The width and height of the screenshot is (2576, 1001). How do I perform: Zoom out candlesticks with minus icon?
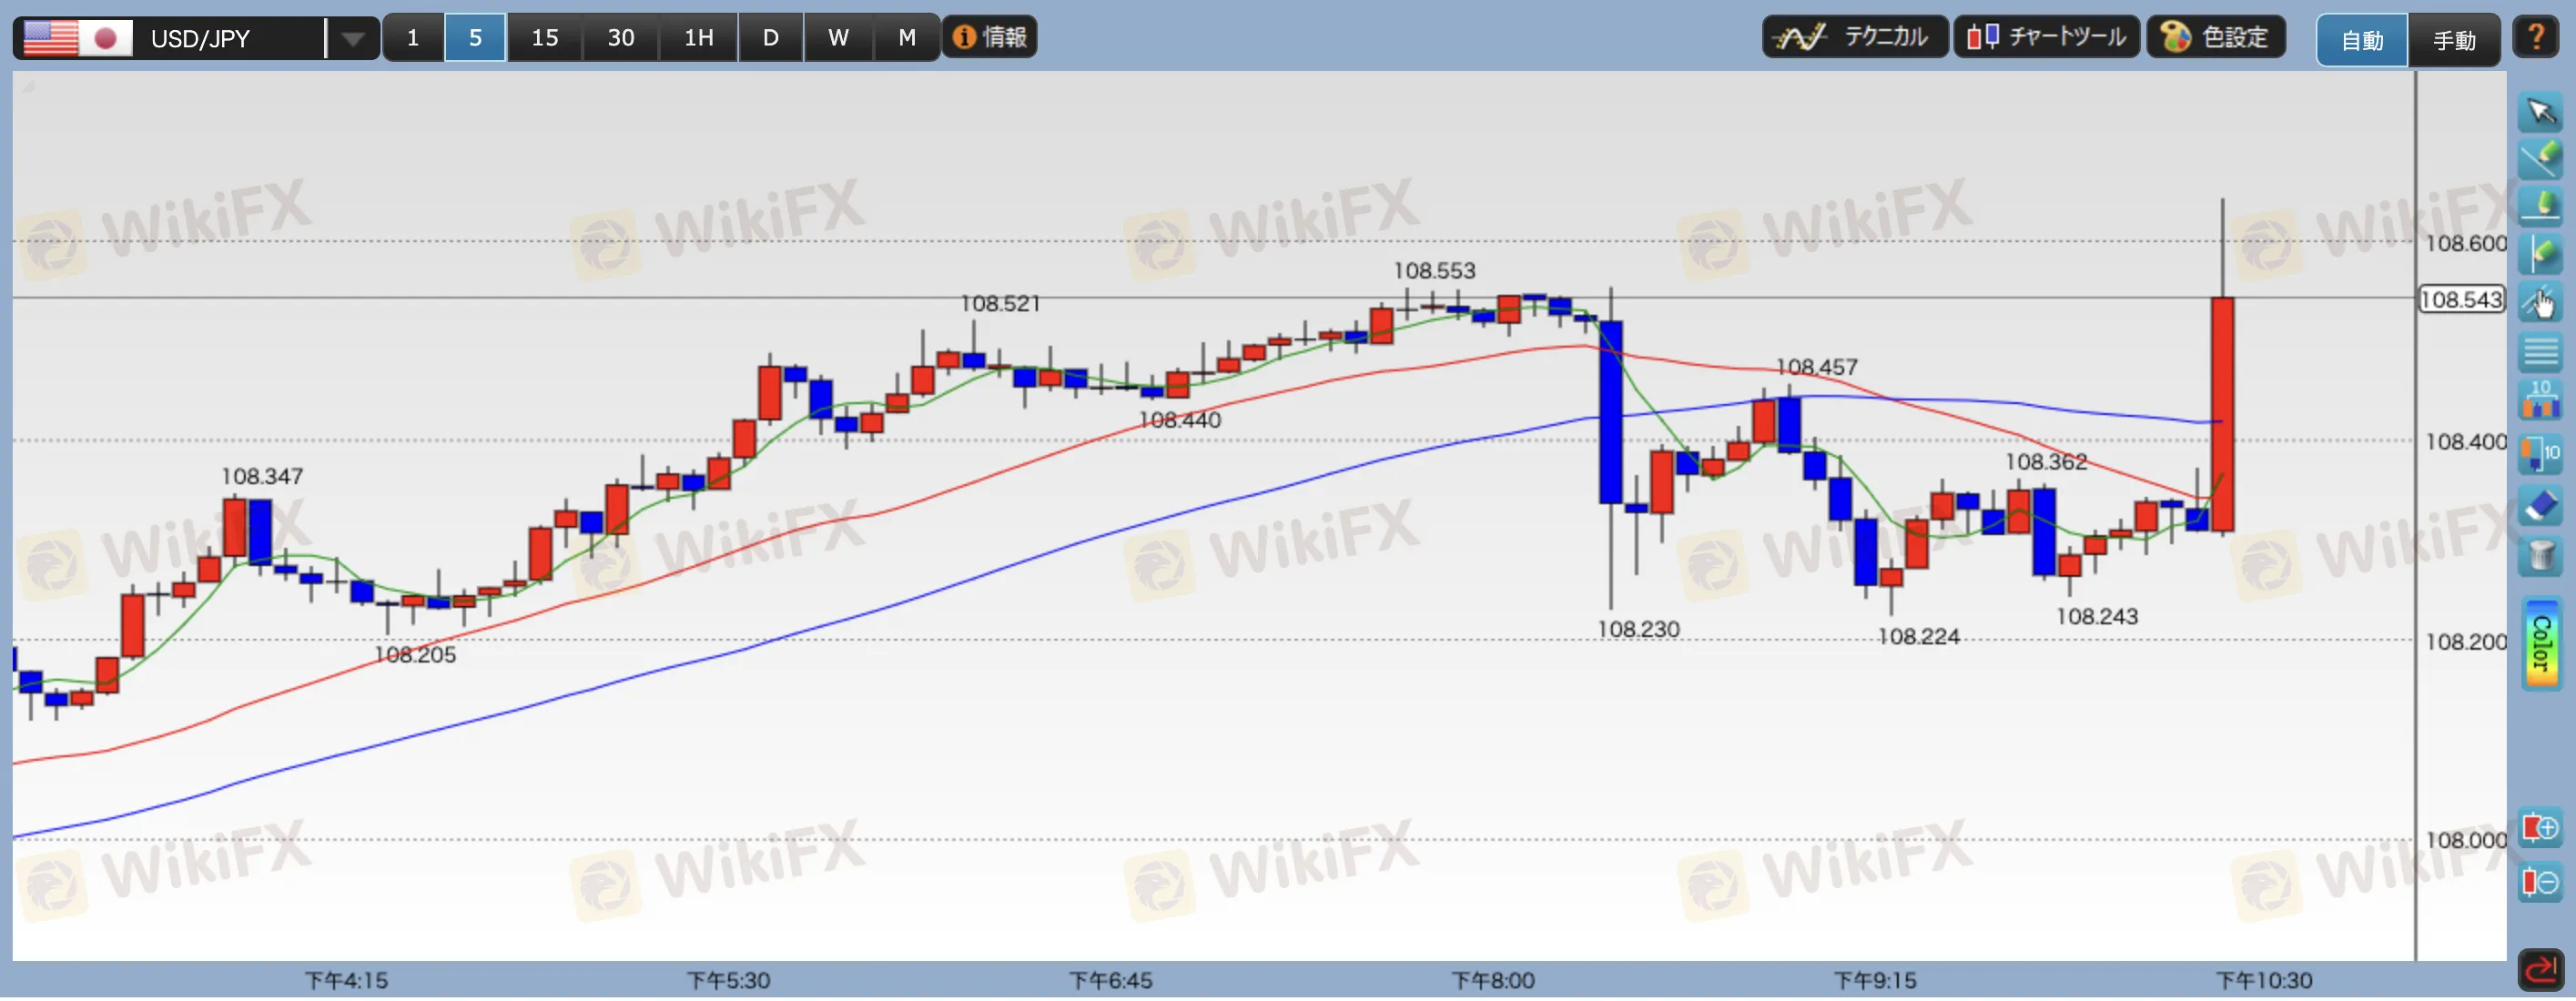2540,883
